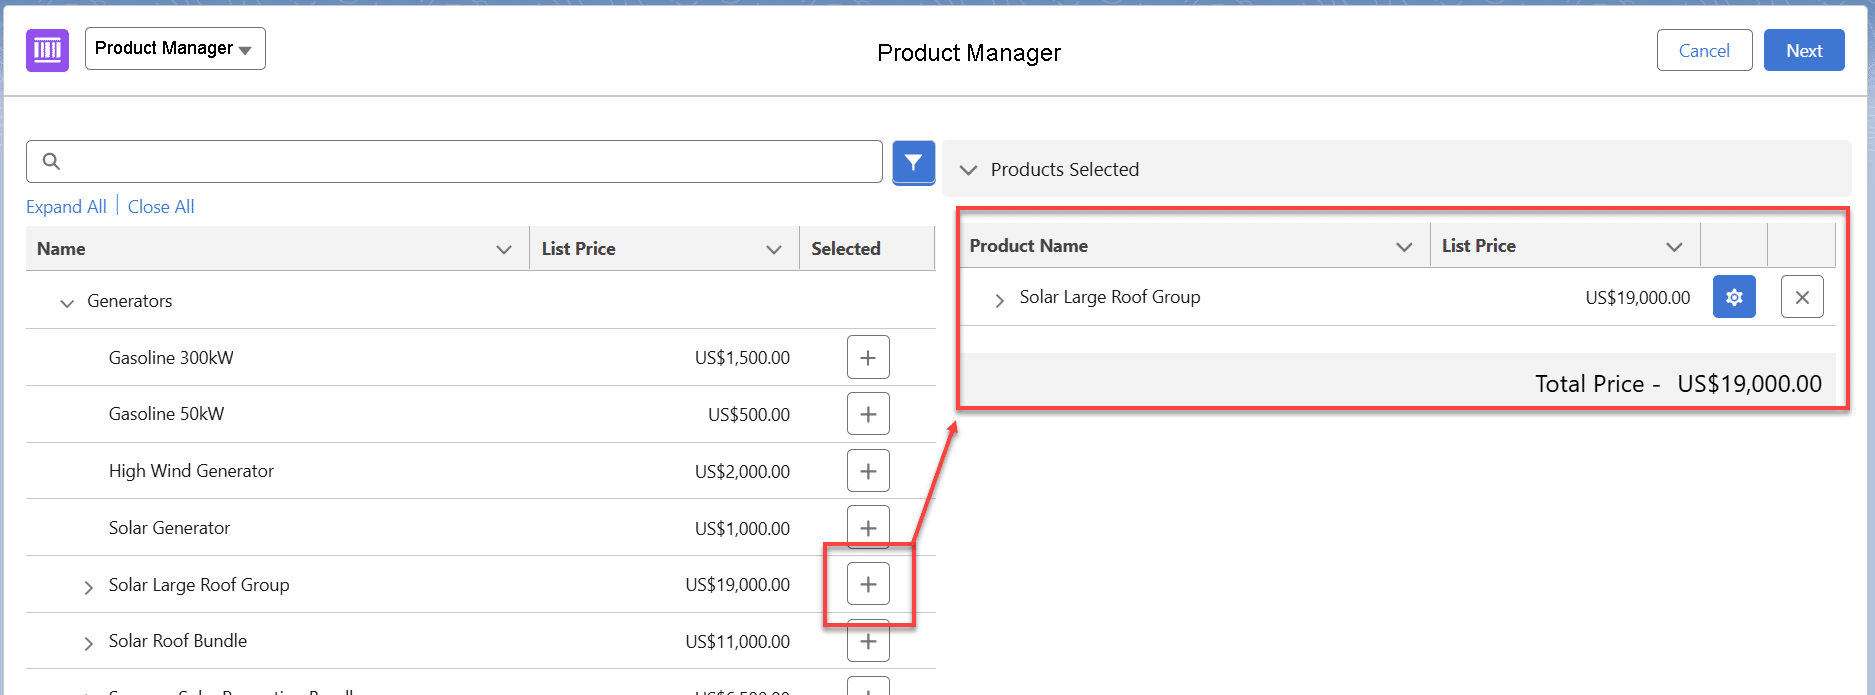Add Solar Roof Bundle with plus button
1875x695 pixels.
point(867,641)
